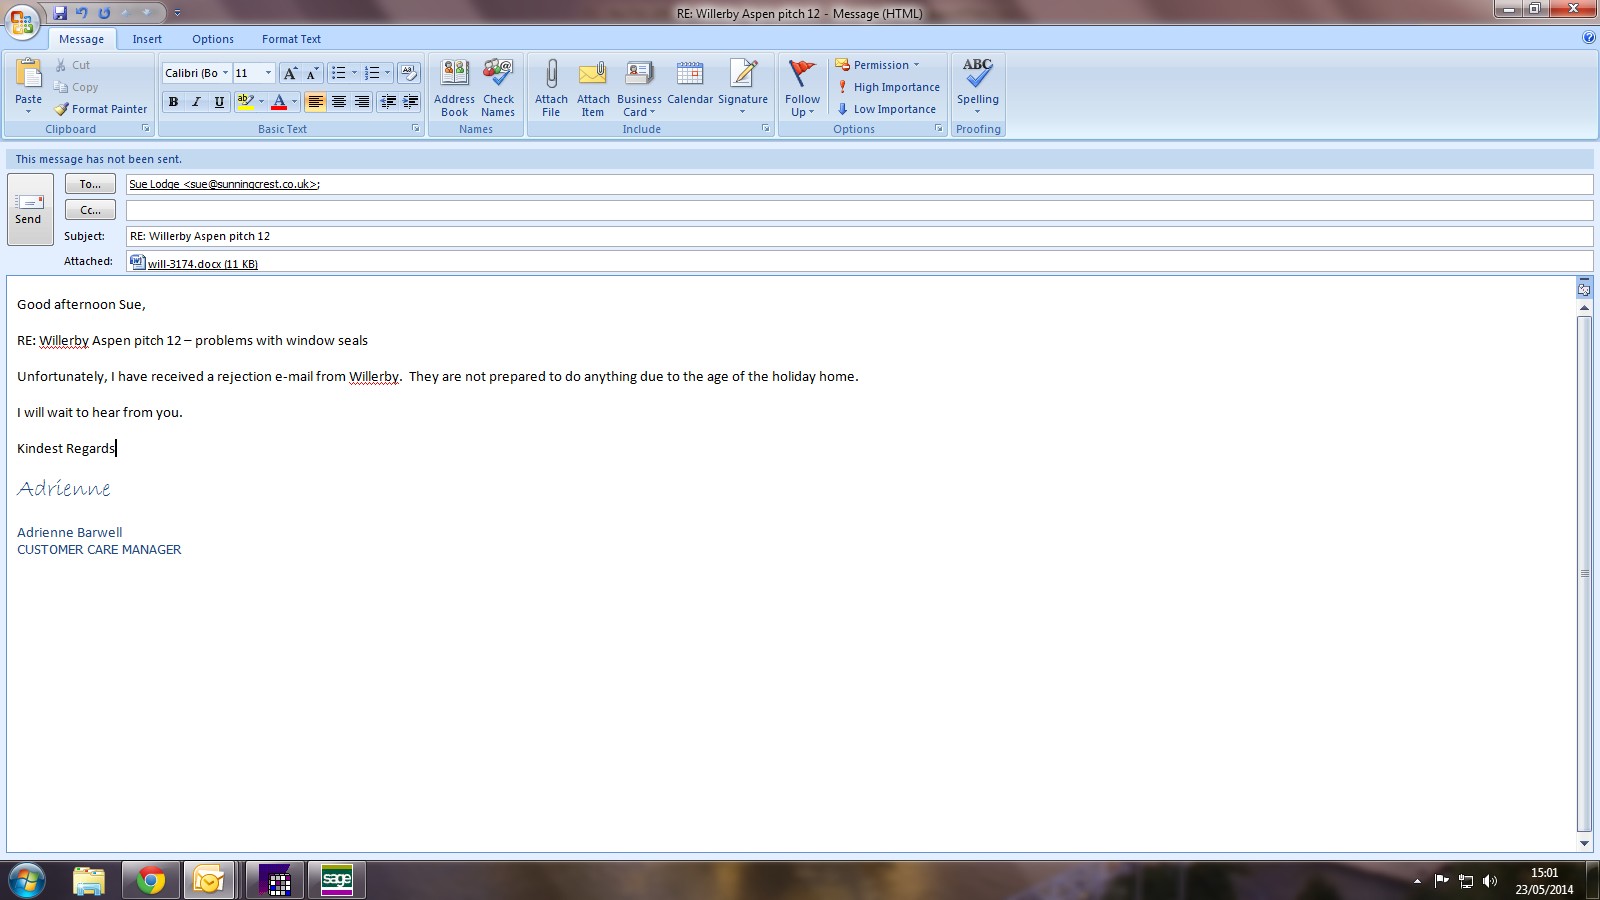Screen dimensions: 1600x900
Task: Toggle Italic text formatting
Action: (x=196, y=102)
